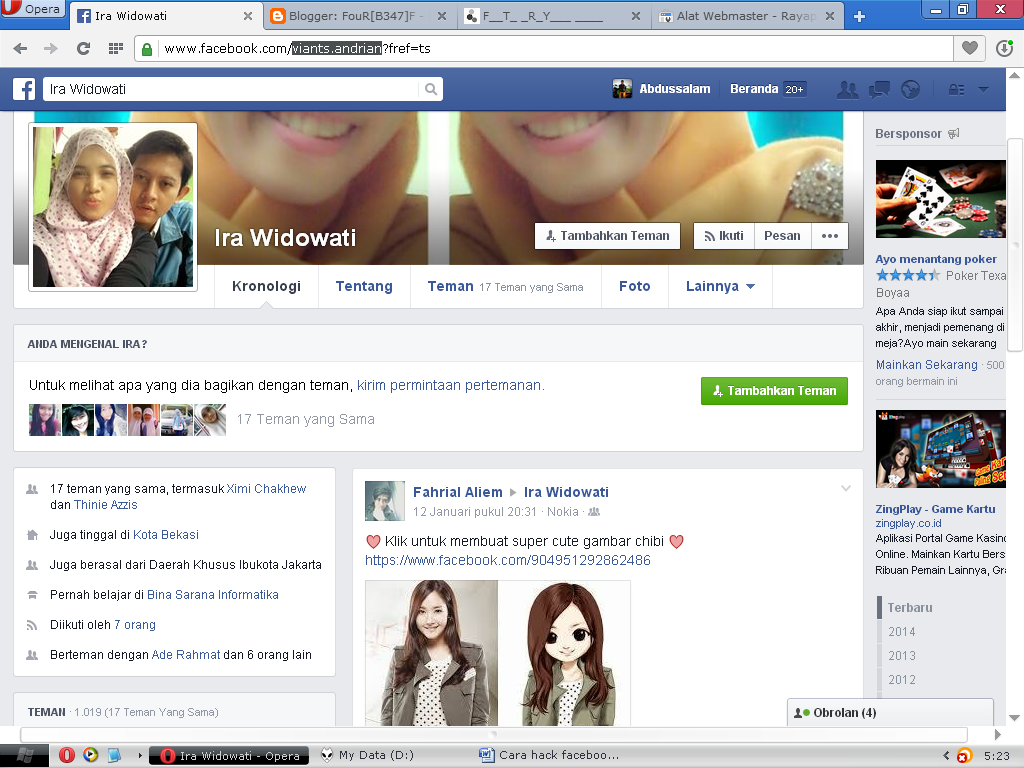The height and width of the screenshot is (768, 1024).
Task: Go back with the browser back arrow
Action: [x=20, y=48]
